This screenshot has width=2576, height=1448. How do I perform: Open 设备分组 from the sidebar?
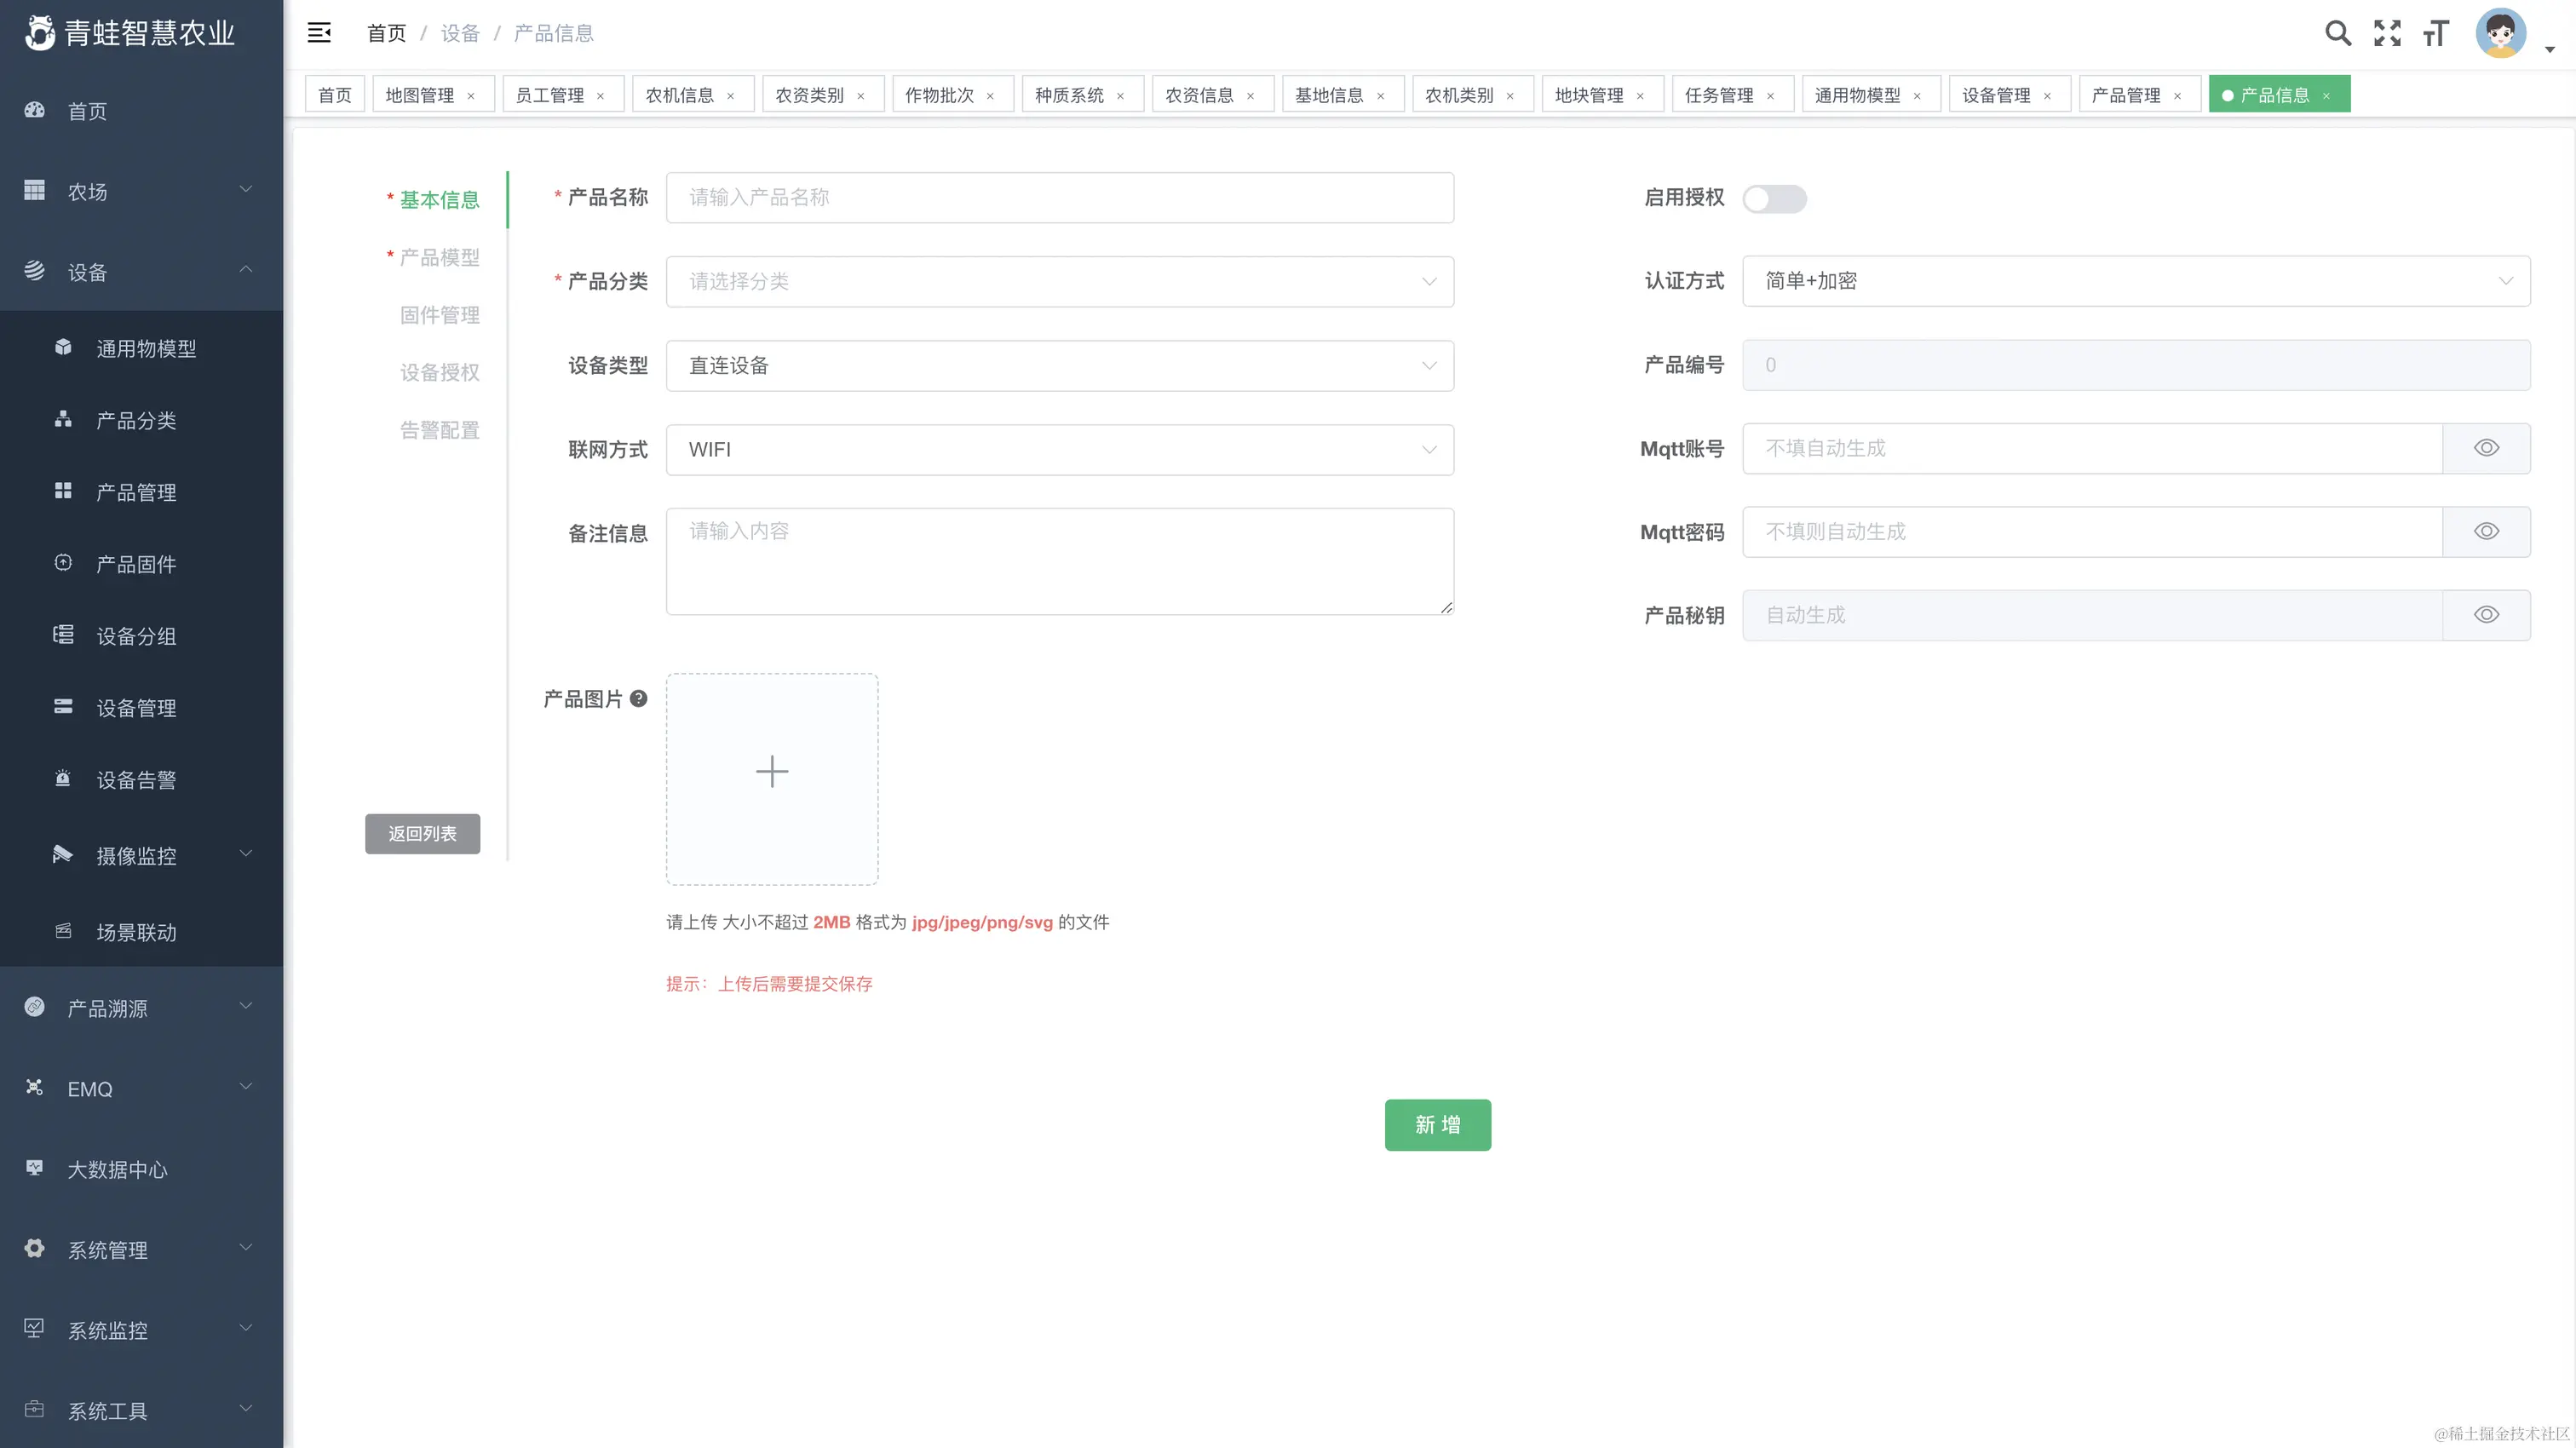click(136, 636)
